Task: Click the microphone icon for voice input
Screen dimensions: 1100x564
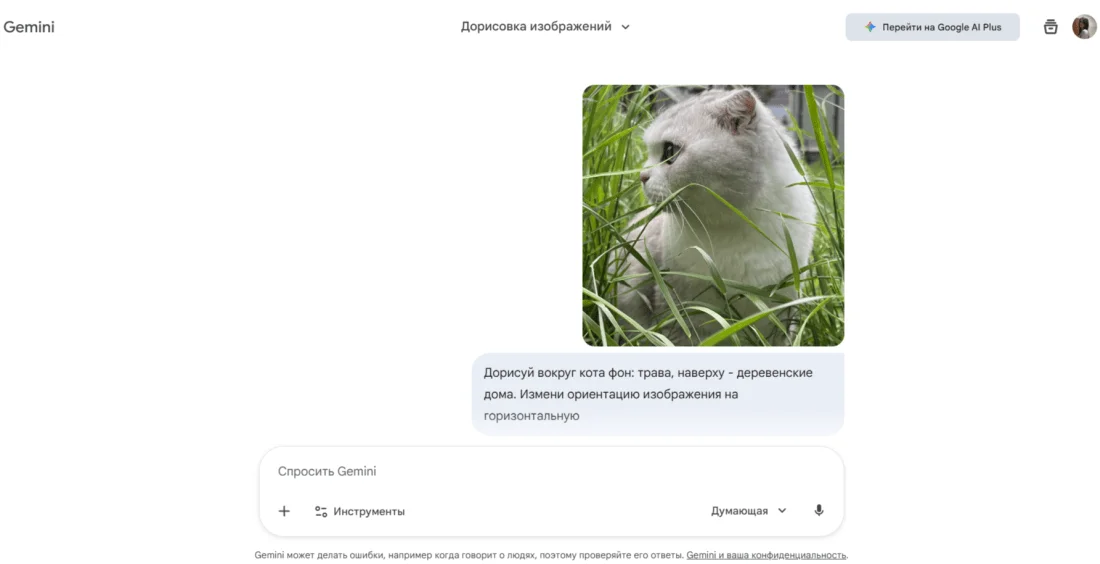Action: point(819,511)
